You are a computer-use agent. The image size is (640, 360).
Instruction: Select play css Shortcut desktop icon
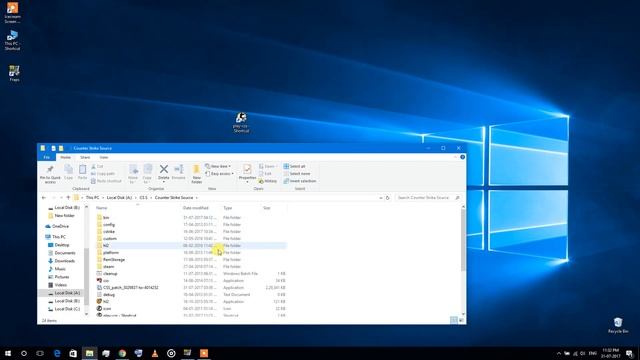click(241, 122)
